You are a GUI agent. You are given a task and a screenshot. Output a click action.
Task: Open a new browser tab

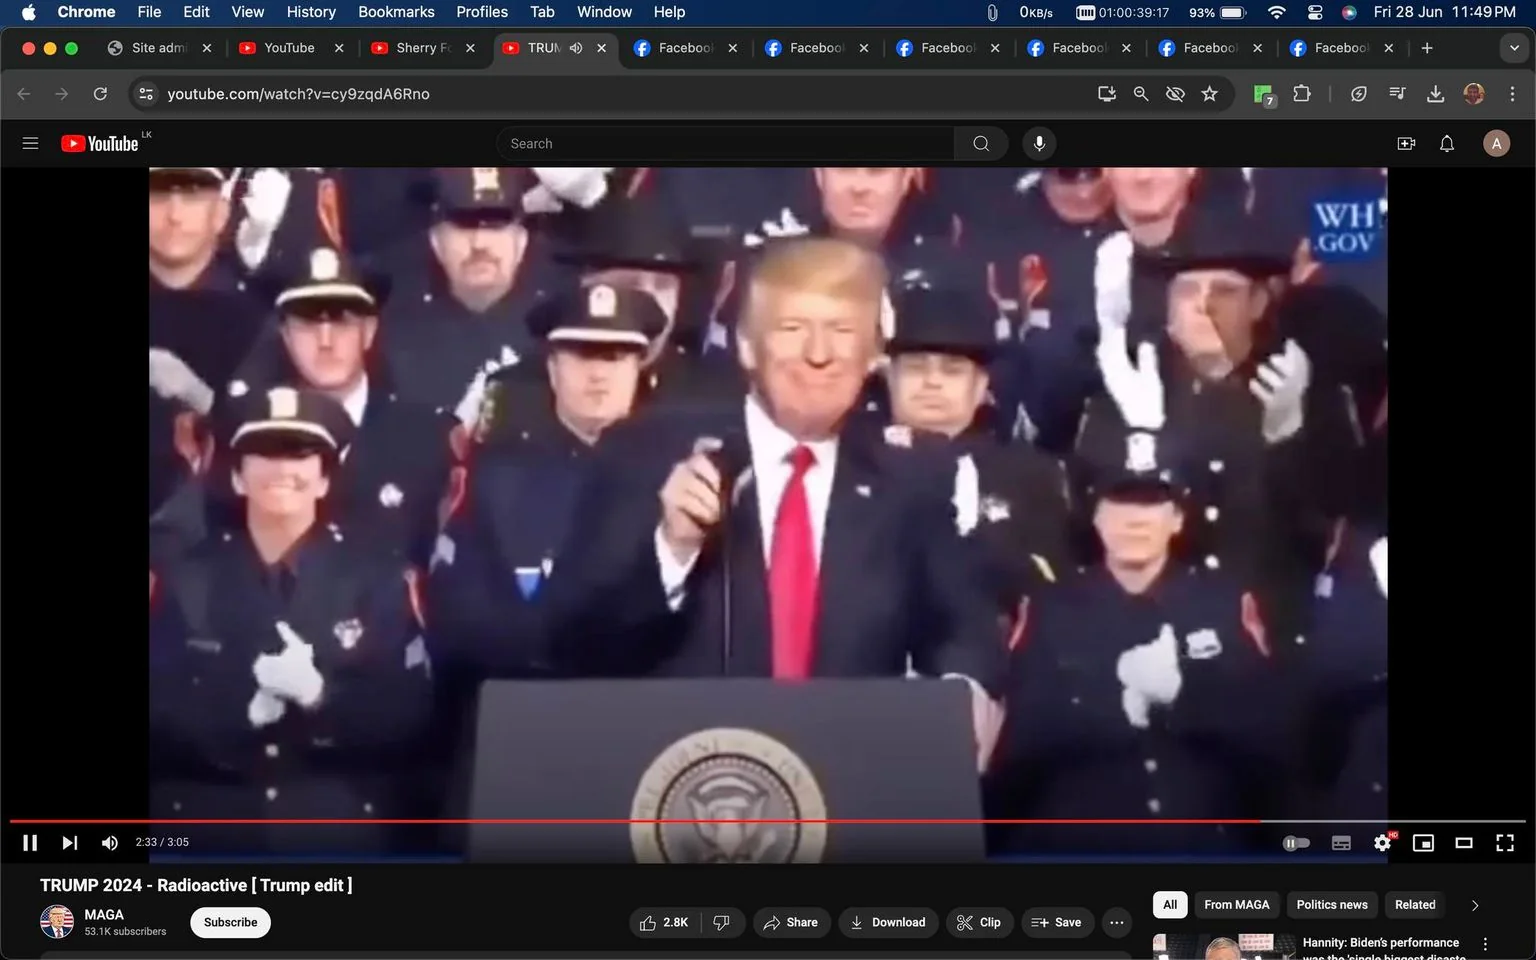[x=1427, y=48]
